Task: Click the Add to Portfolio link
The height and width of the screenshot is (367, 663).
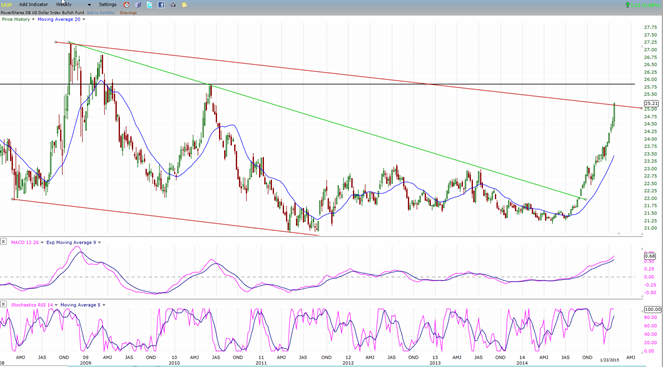Action: coord(101,13)
